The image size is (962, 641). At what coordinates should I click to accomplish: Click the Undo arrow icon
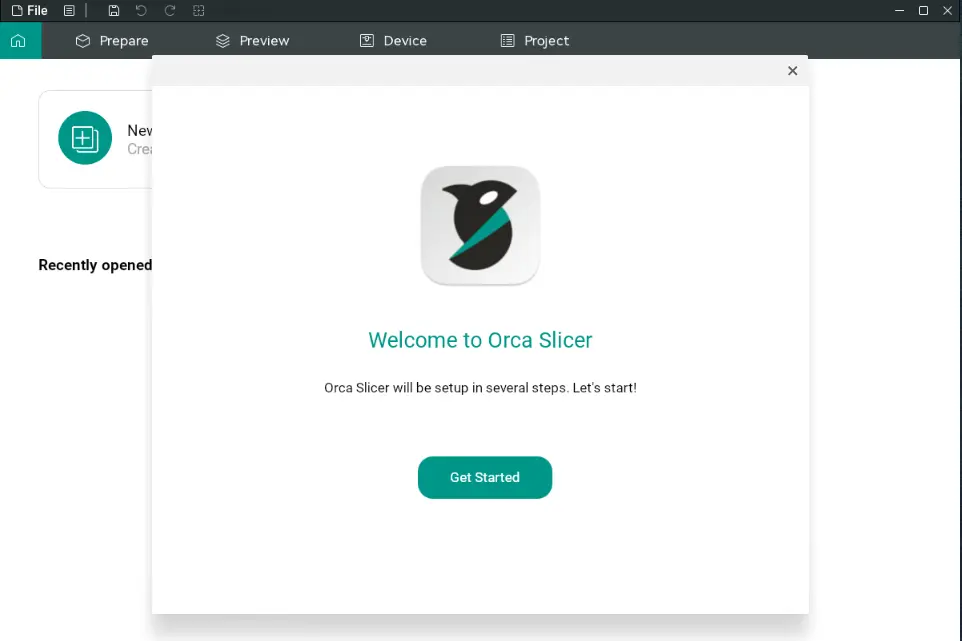pos(141,11)
